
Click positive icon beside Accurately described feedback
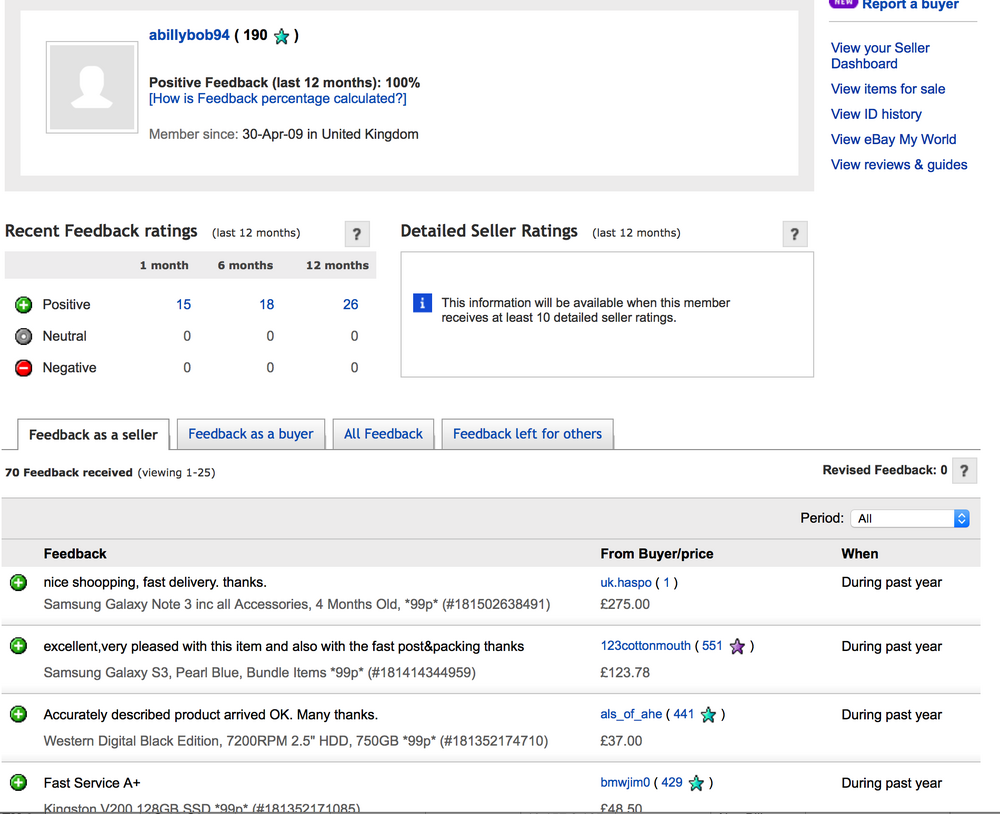tap(18, 714)
